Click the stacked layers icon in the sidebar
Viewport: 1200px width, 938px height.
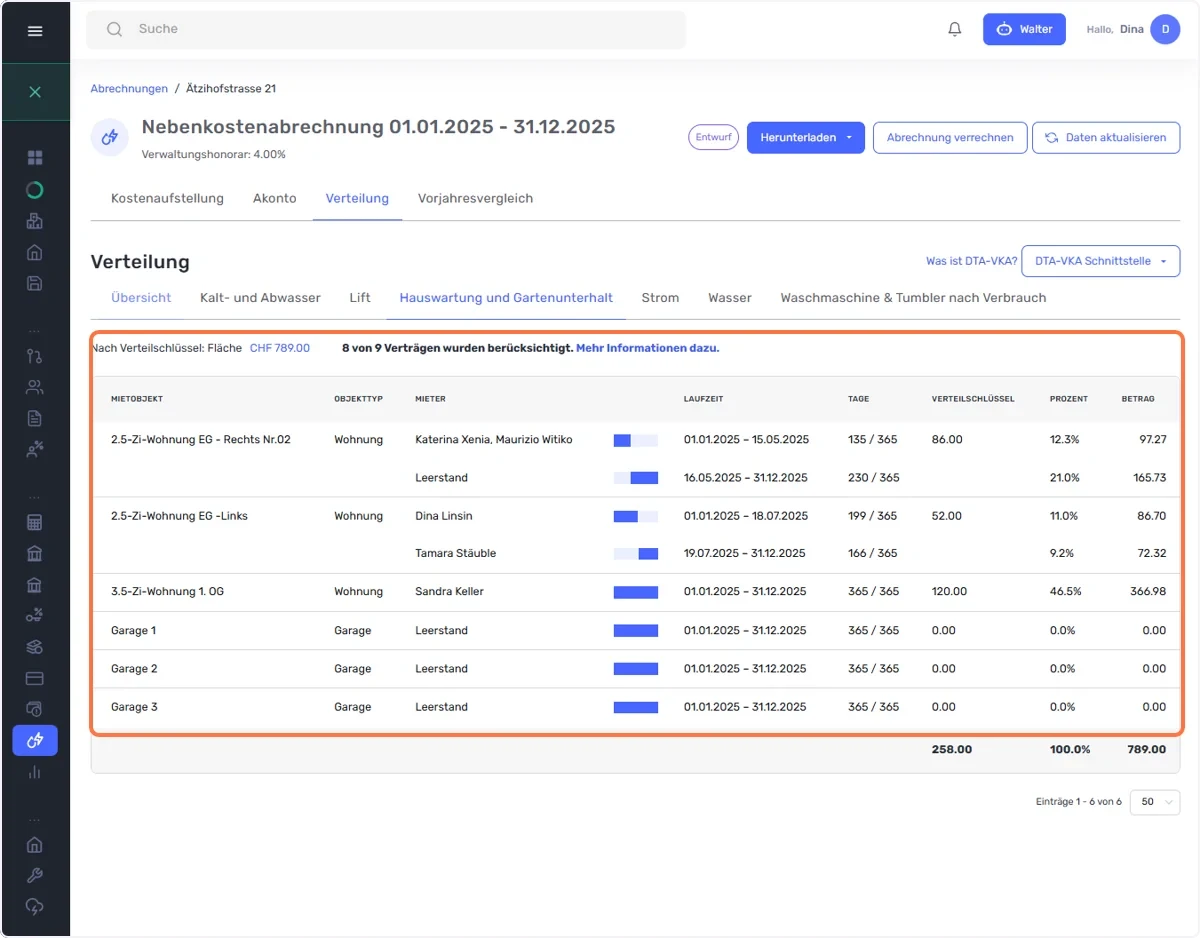pyautogui.click(x=35, y=647)
